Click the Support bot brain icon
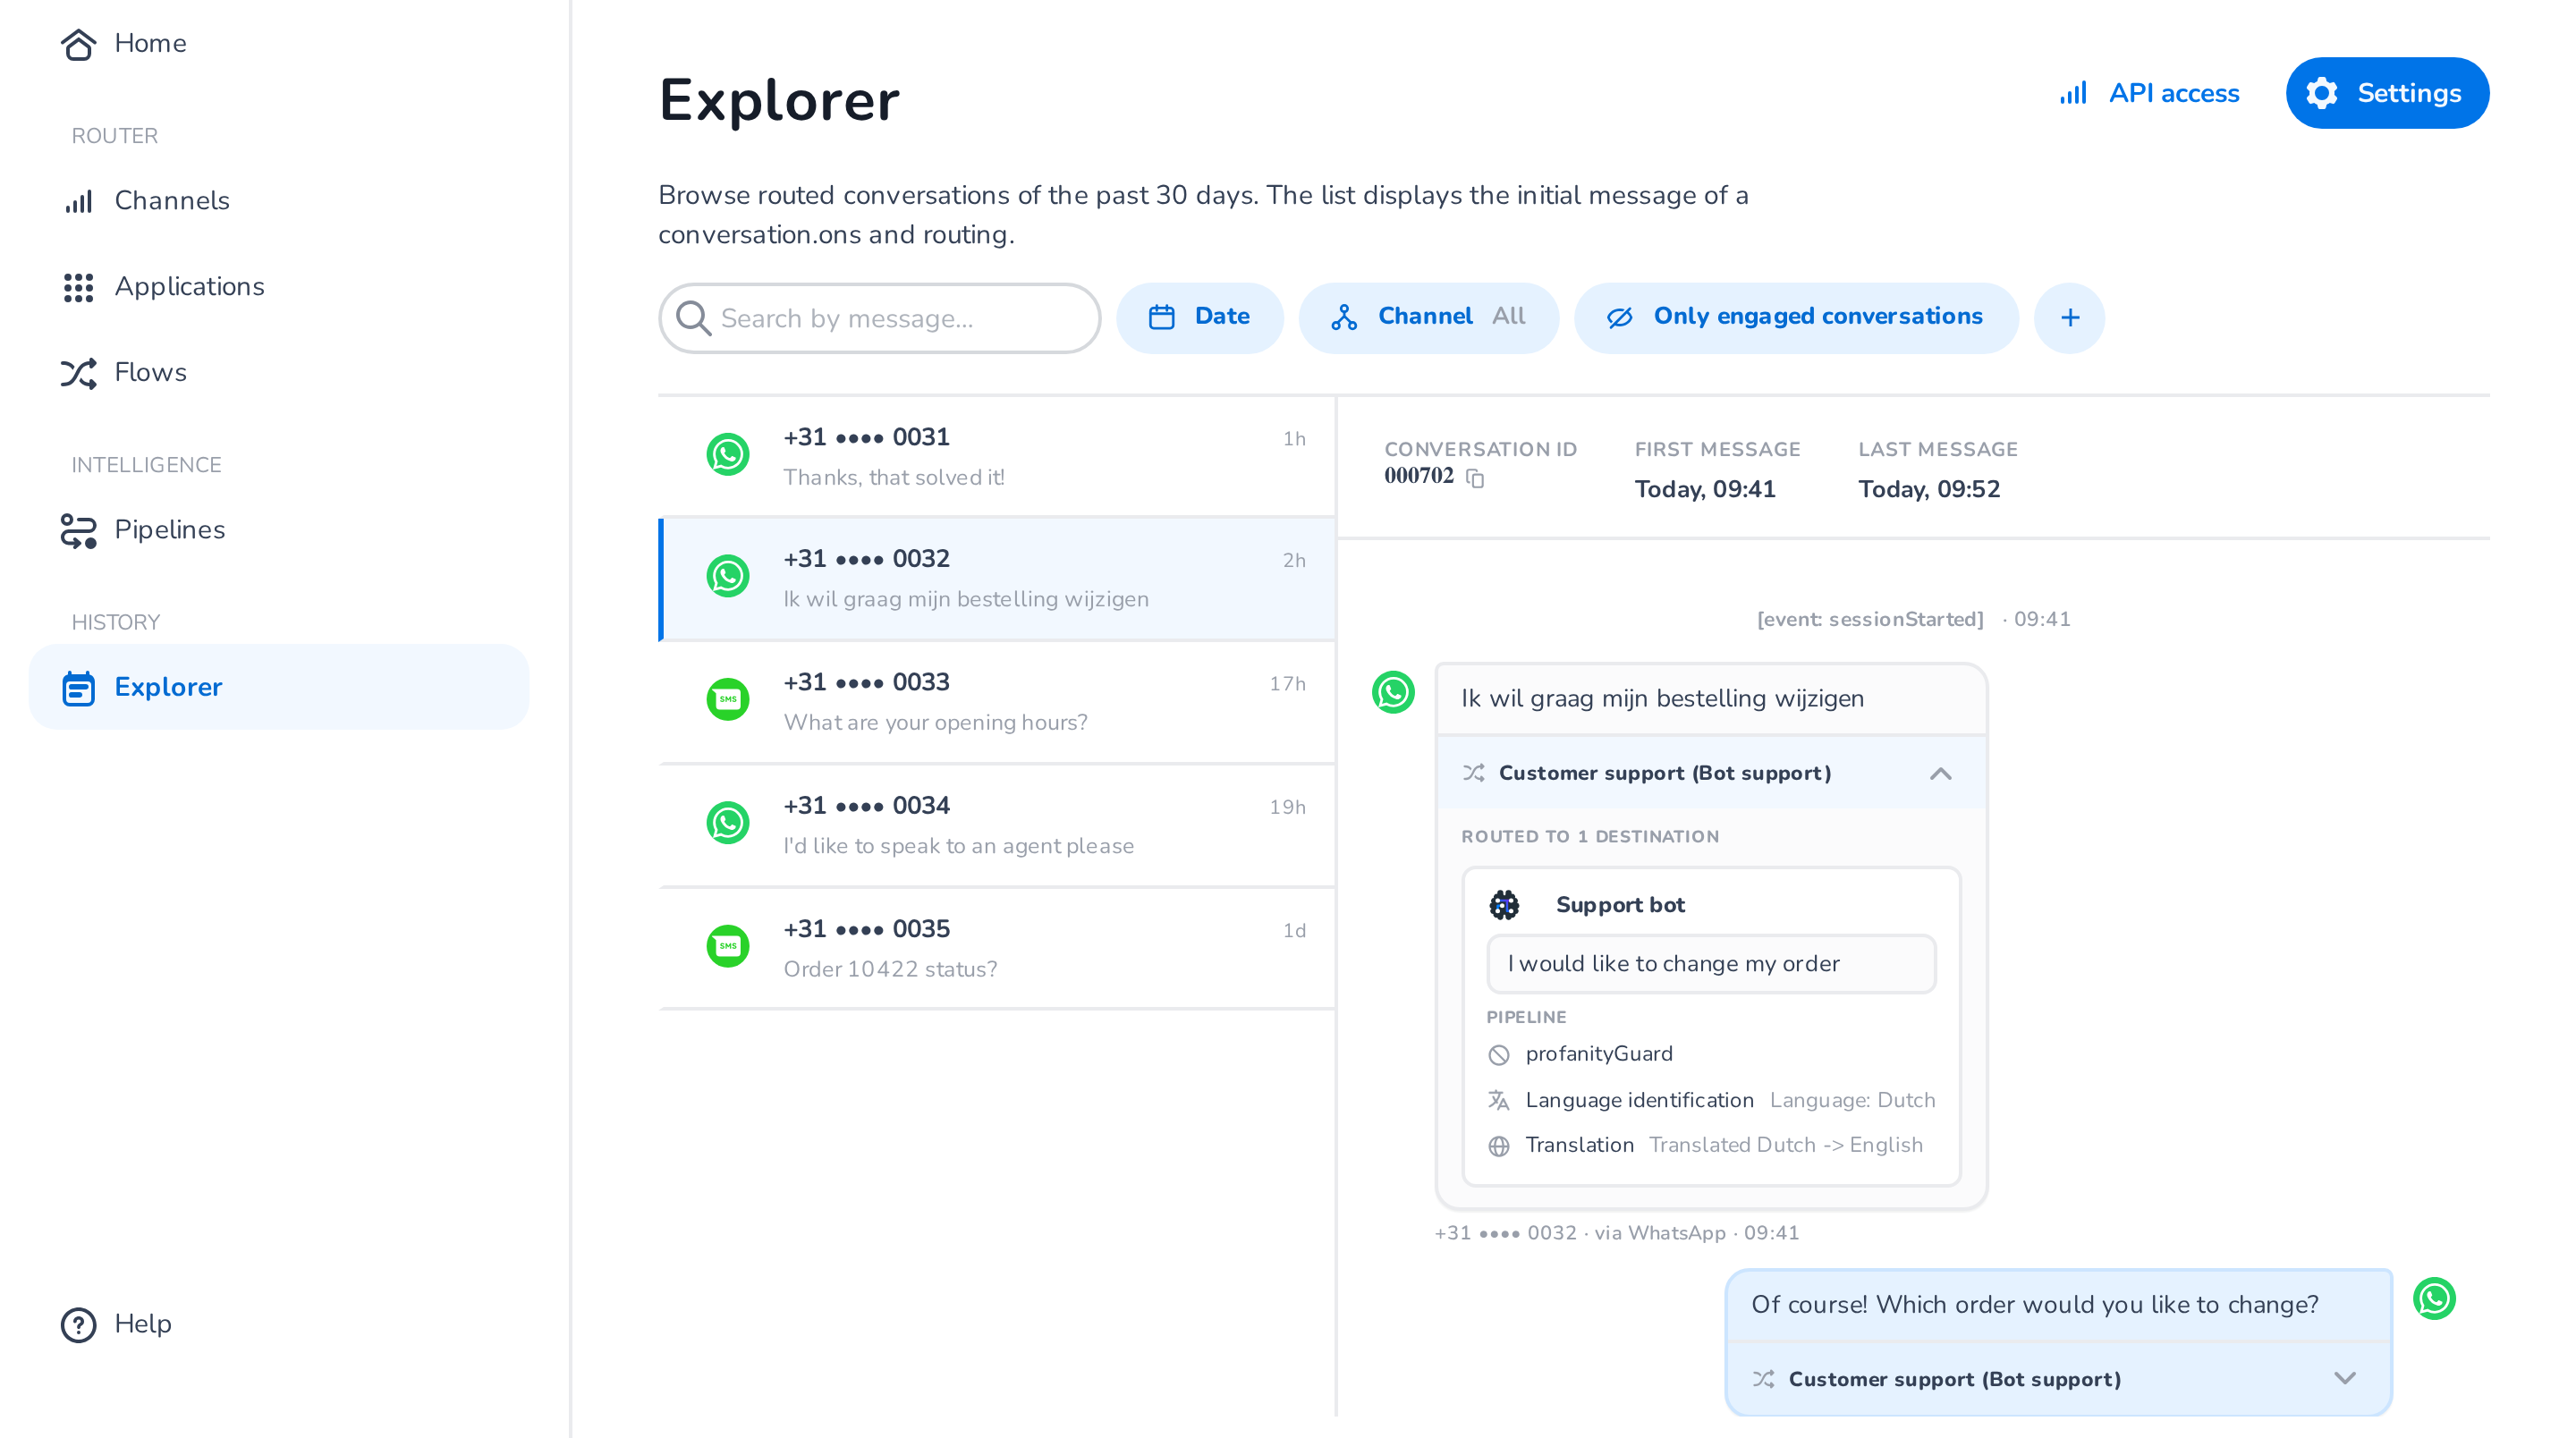The image size is (2576, 1438). (x=1504, y=905)
